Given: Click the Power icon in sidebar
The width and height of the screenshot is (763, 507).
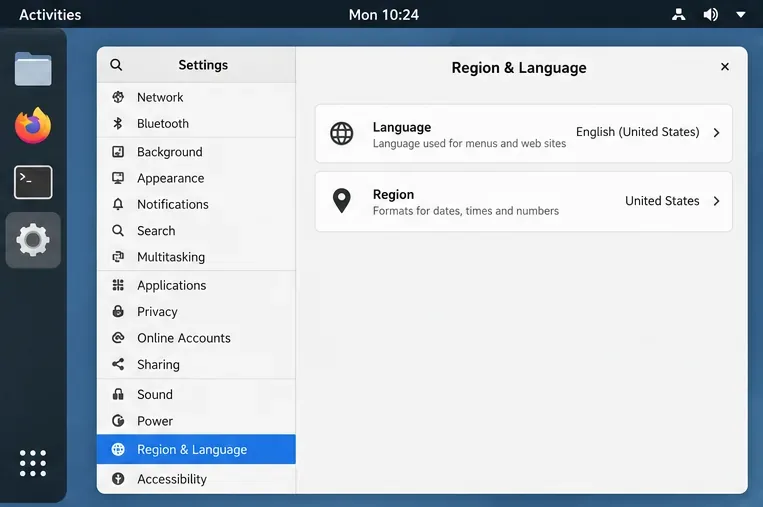Looking at the screenshot, I should 118,420.
